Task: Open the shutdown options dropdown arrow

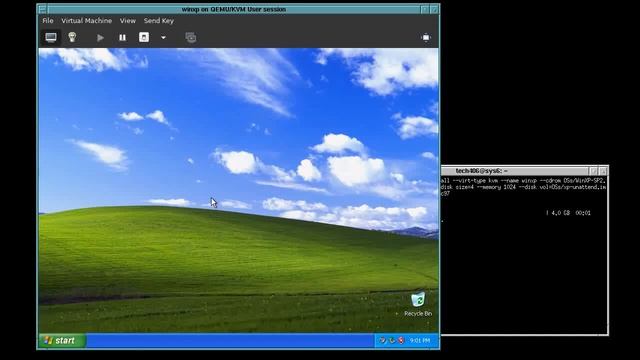Action: click(163, 38)
